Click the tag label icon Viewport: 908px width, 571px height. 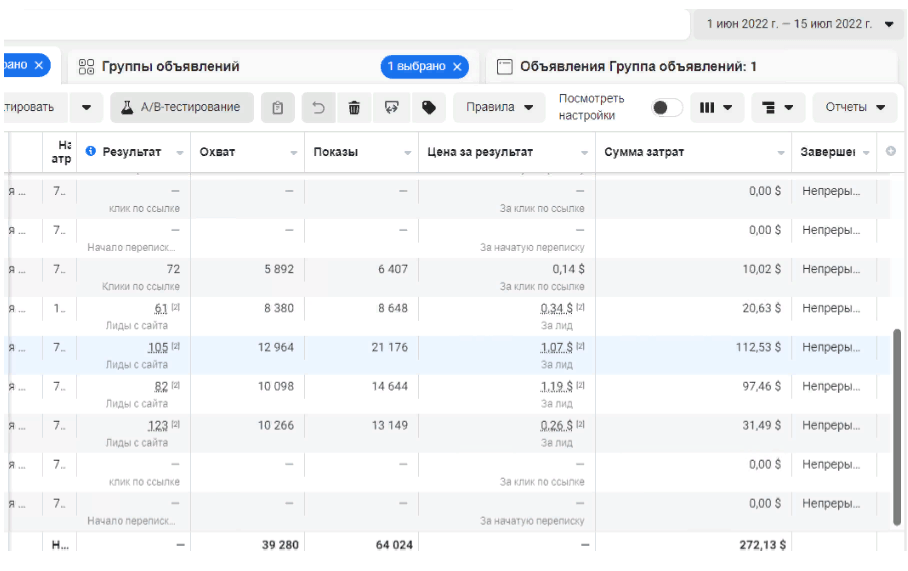(x=429, y=108)
